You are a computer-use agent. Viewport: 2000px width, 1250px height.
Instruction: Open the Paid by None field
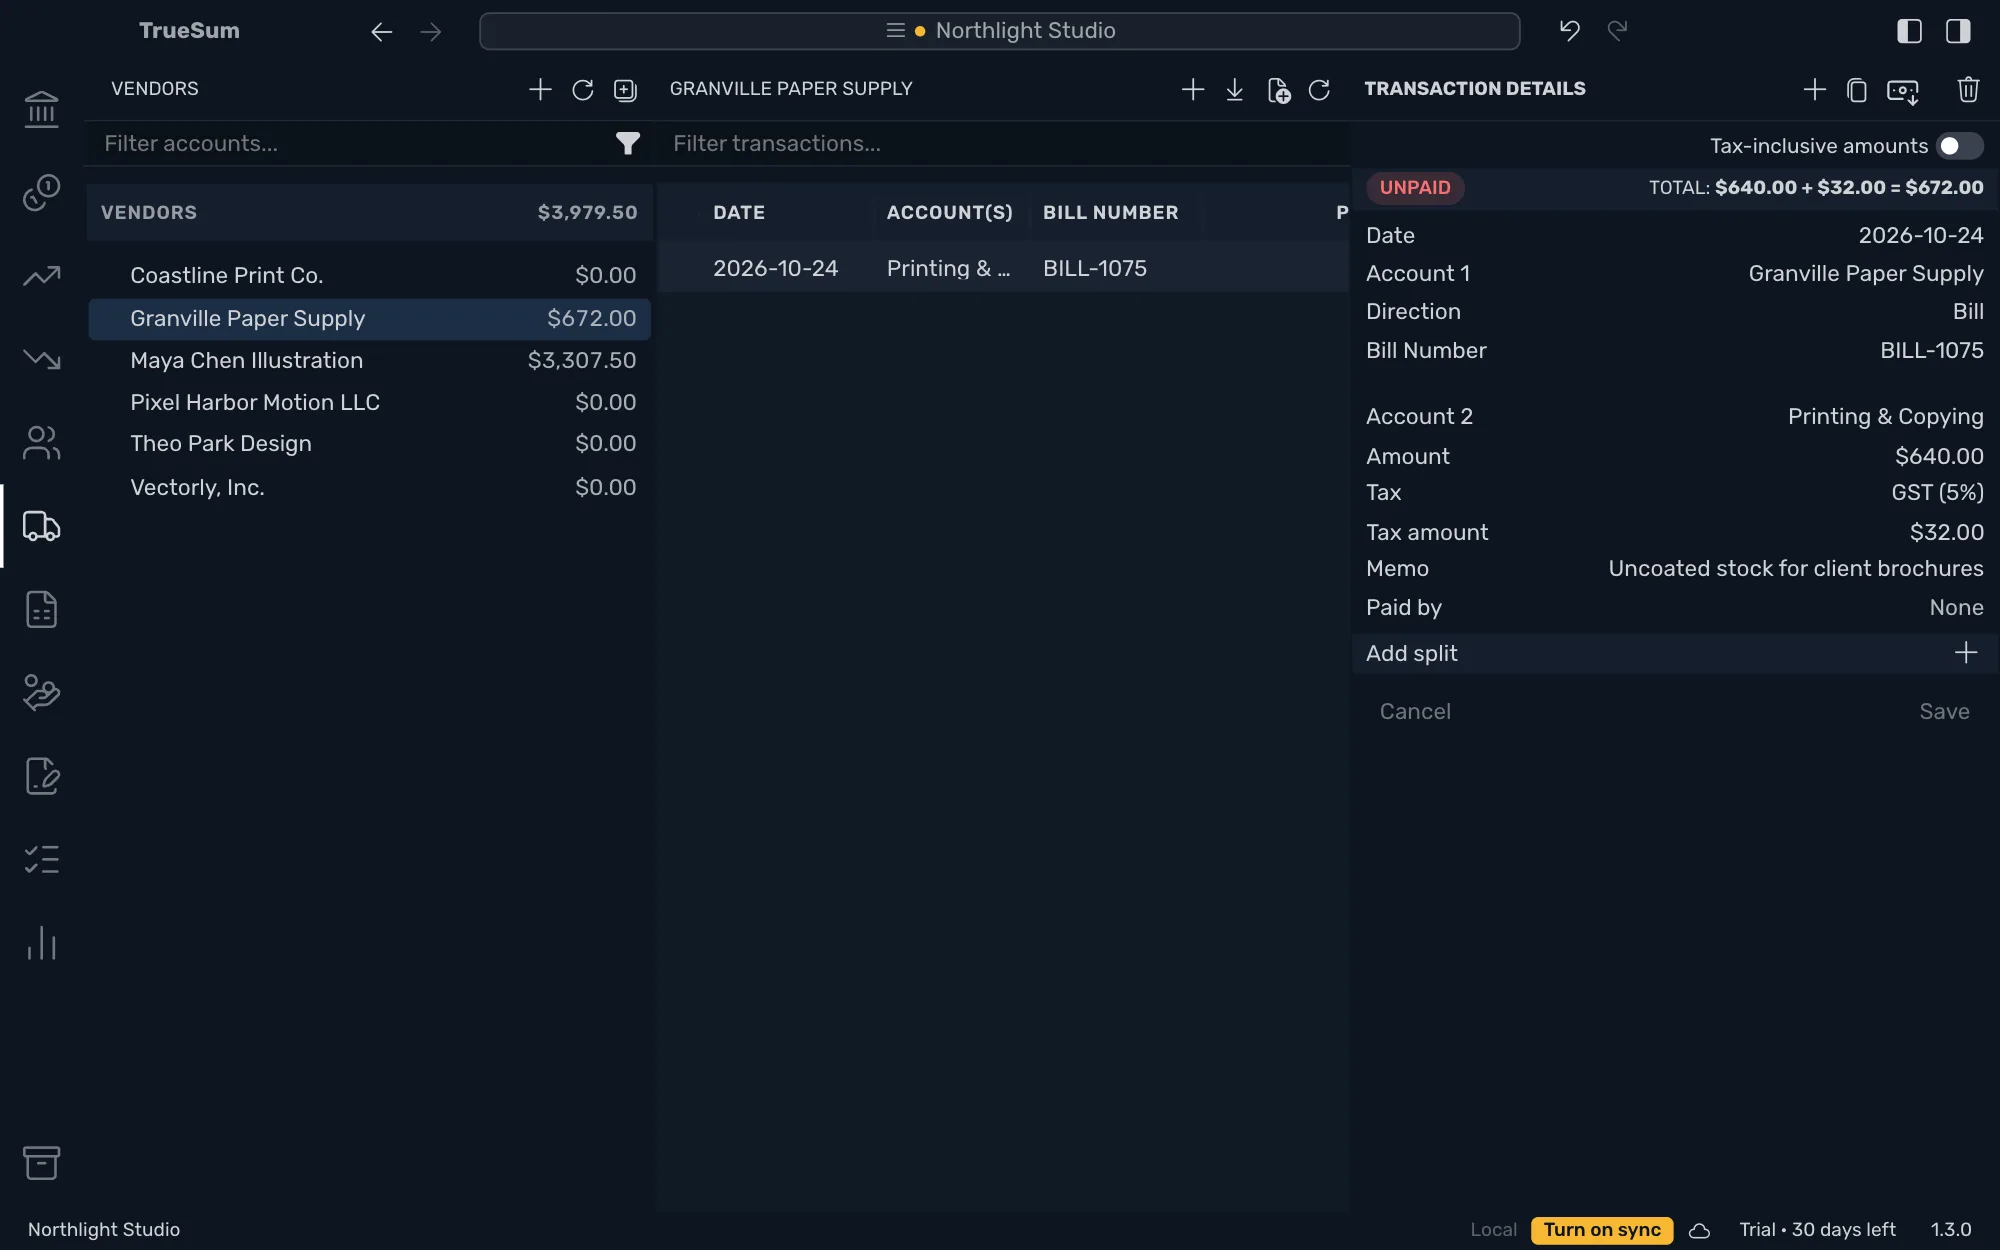(1674, 608)
